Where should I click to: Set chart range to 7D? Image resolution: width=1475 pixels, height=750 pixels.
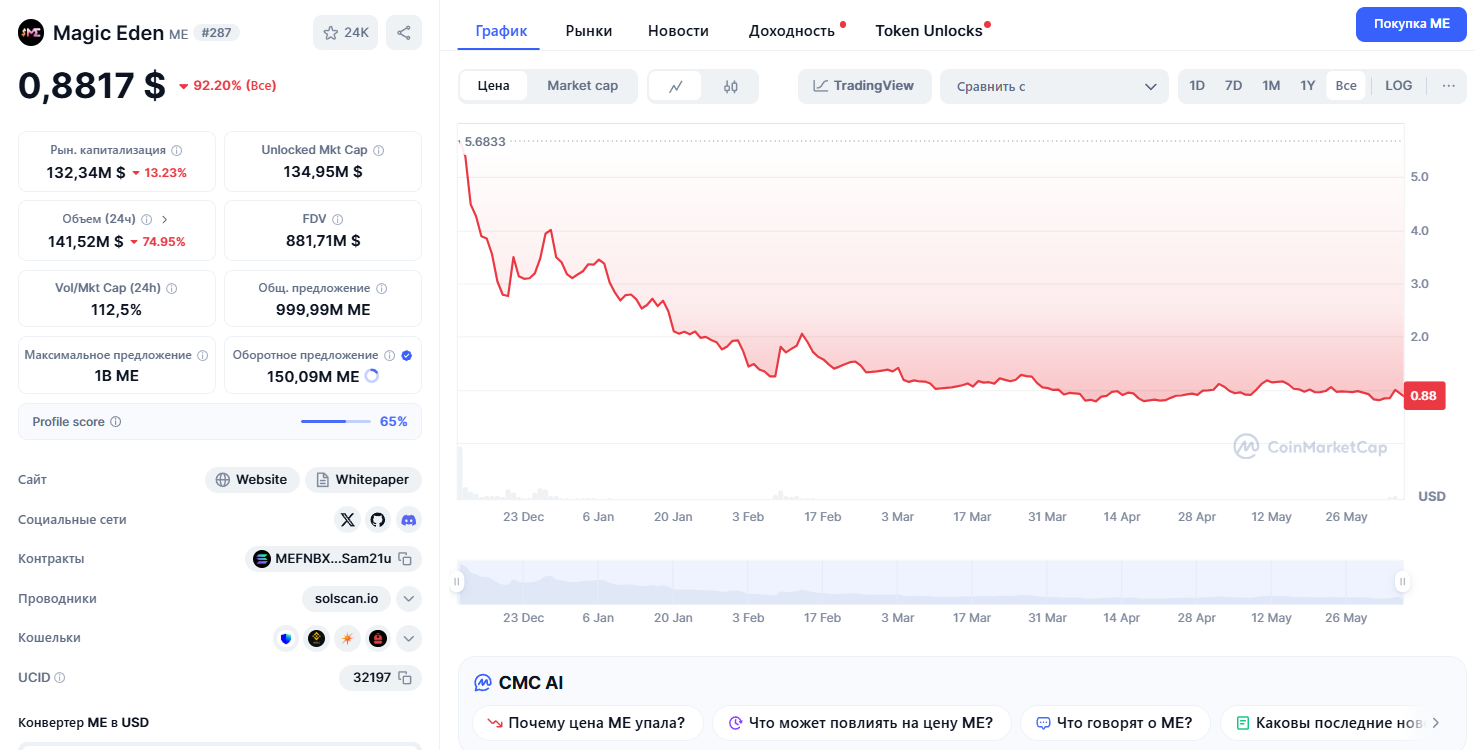pyautogui.click(x=1233, y=86)
